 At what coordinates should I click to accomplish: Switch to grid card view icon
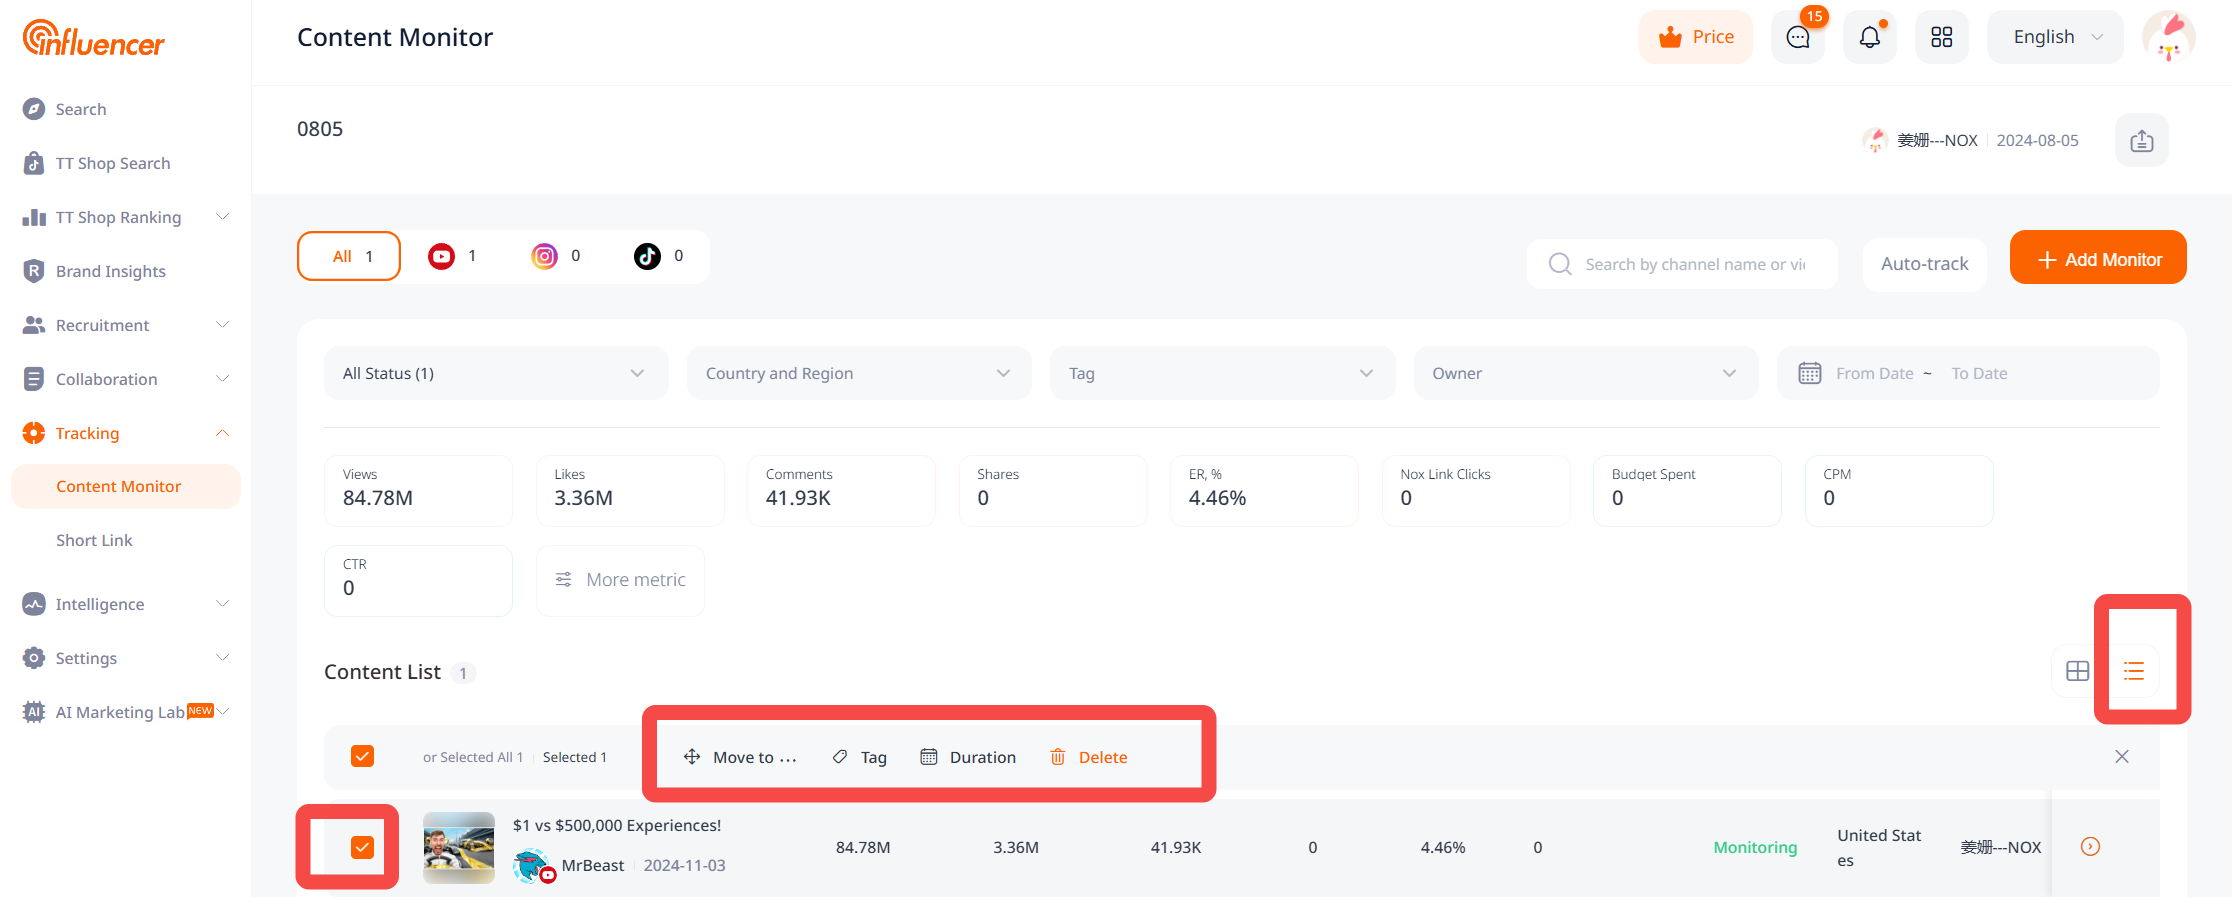click(2077, 671)
